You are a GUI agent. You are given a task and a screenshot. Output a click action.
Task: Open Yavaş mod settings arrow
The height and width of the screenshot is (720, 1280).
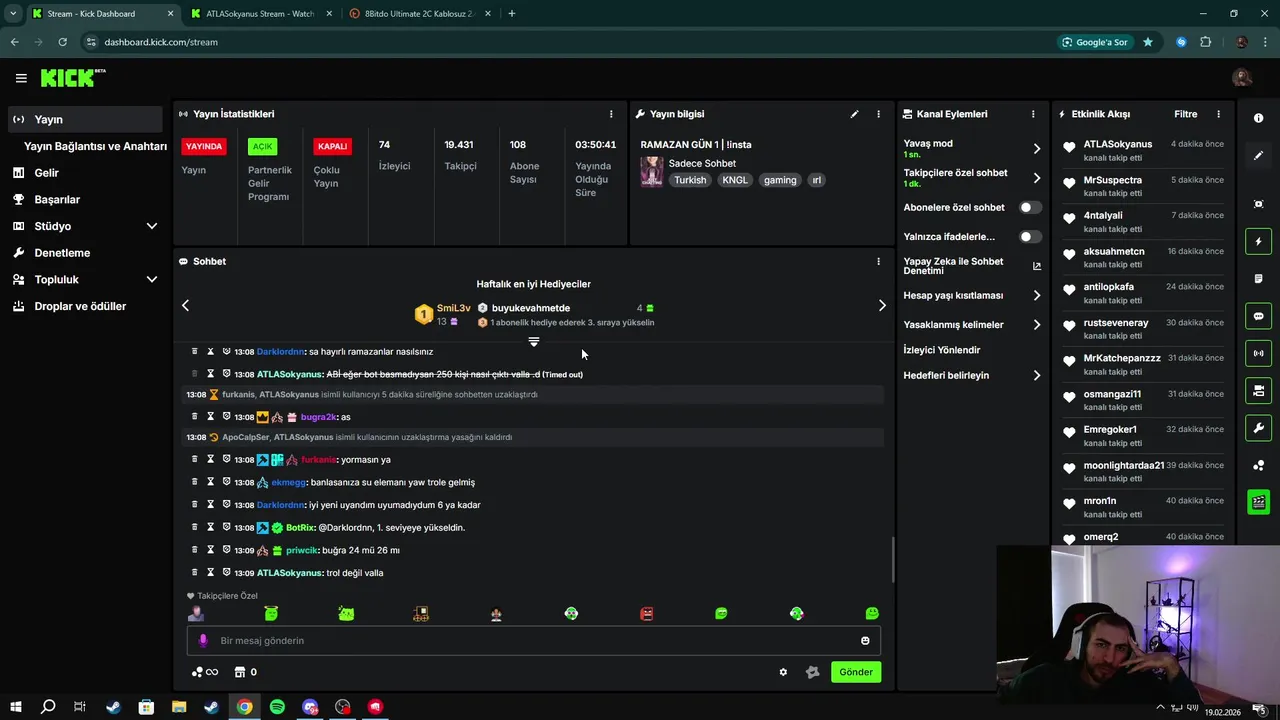coord(1036,149)
